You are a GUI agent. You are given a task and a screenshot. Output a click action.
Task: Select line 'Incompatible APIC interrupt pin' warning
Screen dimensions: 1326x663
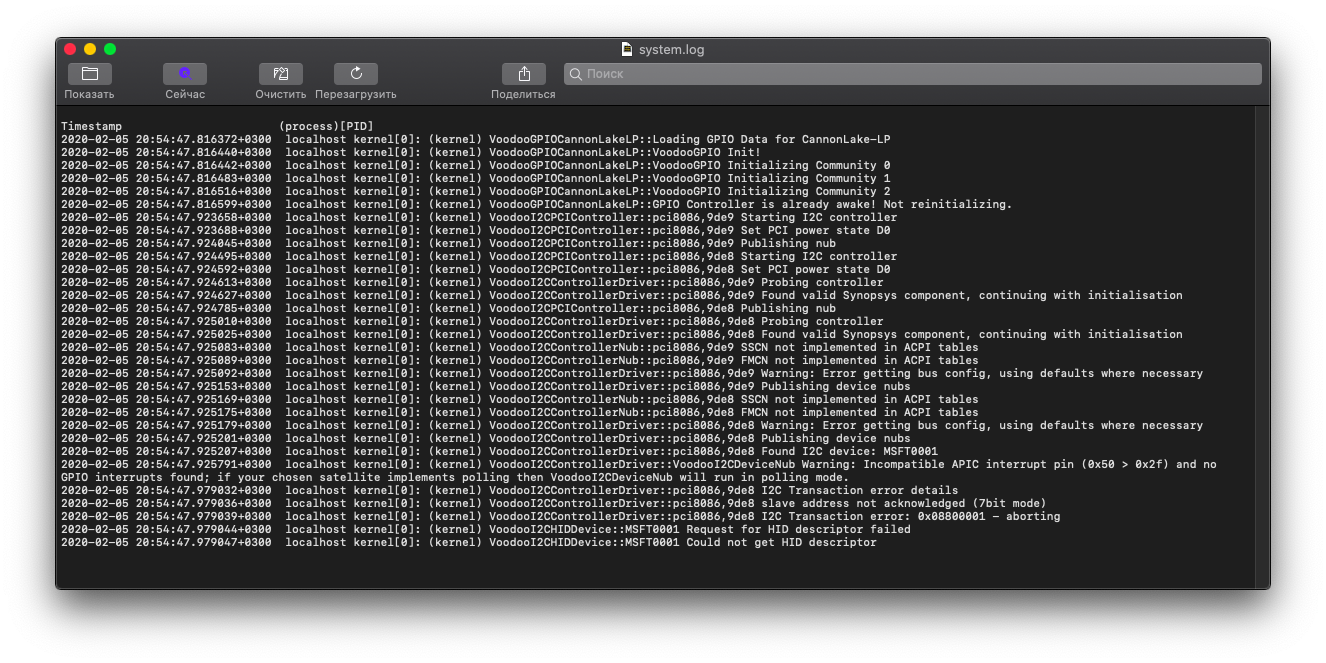638,471
